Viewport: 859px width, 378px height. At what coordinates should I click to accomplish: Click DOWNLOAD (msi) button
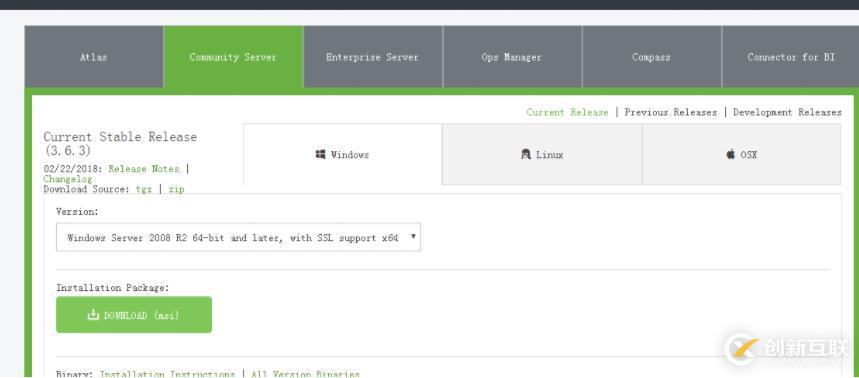coord(134,315)
